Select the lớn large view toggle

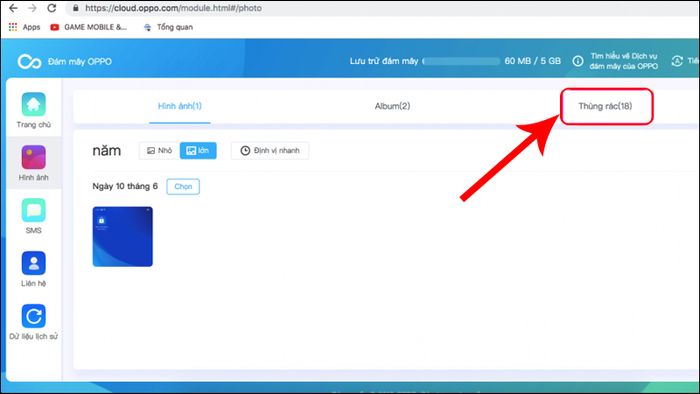tap(198, 151)
